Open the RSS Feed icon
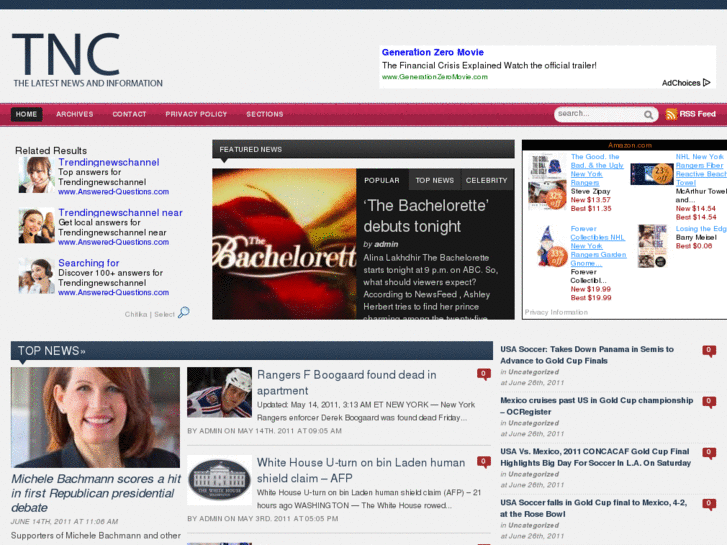 (671, 114)
